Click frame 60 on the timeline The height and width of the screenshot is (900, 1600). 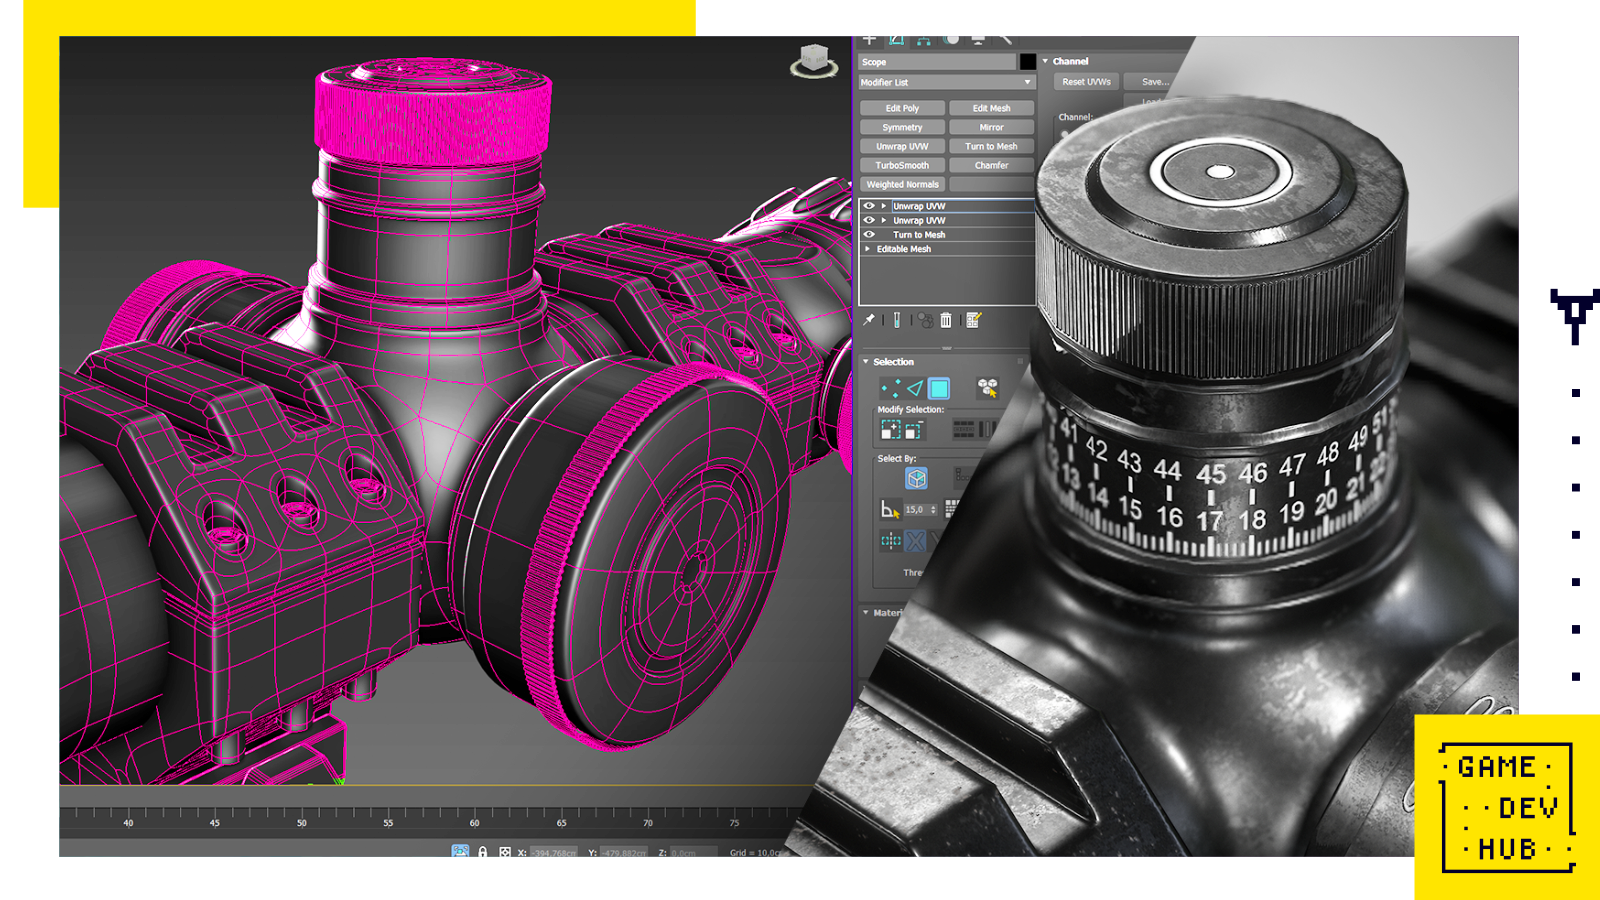(x=474, y=823)
